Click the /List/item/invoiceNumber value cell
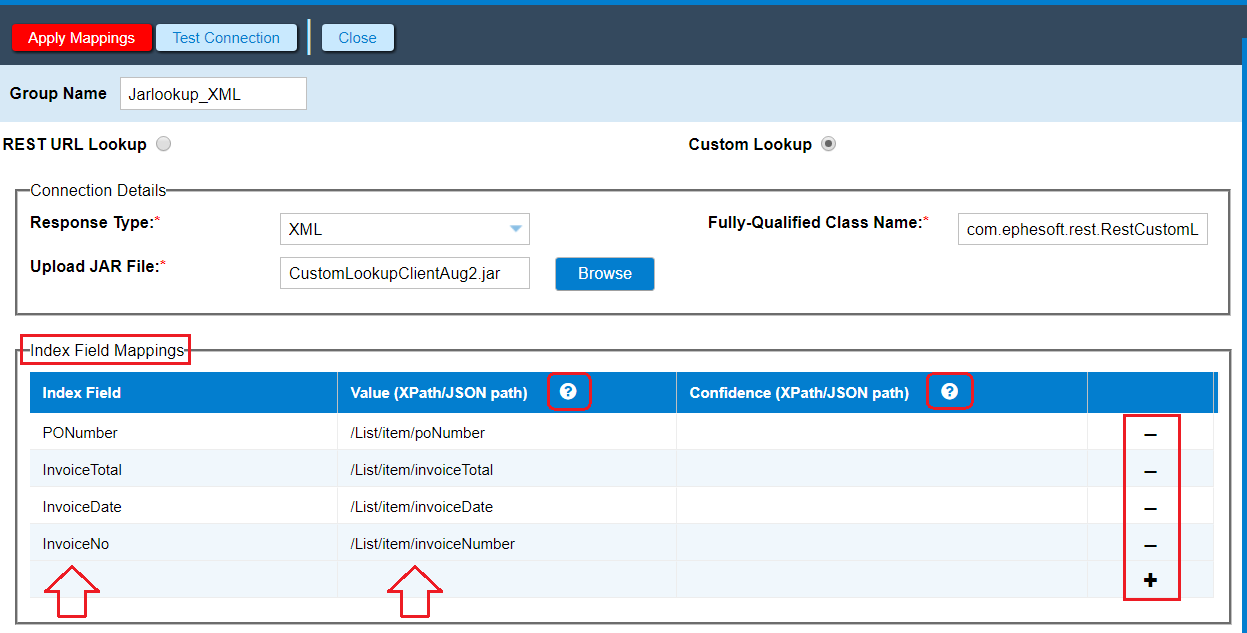Image resolution: width=1247 pixels, height=633 pixels. point(507,543)
